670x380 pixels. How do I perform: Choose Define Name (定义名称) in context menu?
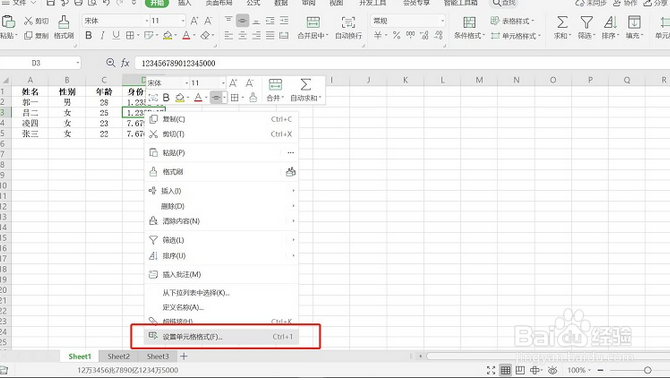click(221, 307)
